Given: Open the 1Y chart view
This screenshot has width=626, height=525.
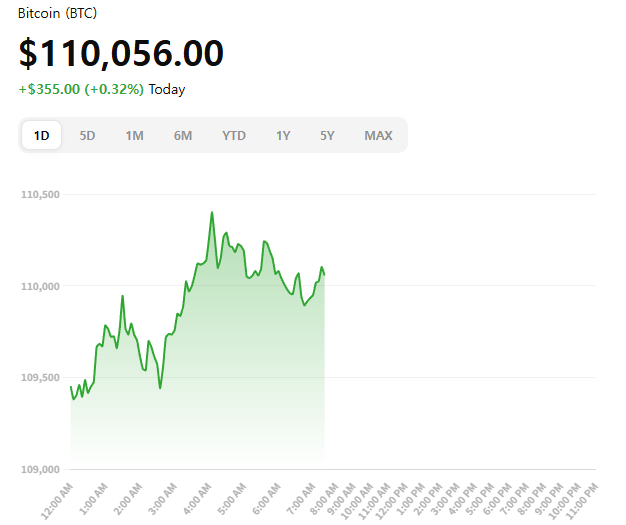Looking at the screenshot, I should pos(284,136).
